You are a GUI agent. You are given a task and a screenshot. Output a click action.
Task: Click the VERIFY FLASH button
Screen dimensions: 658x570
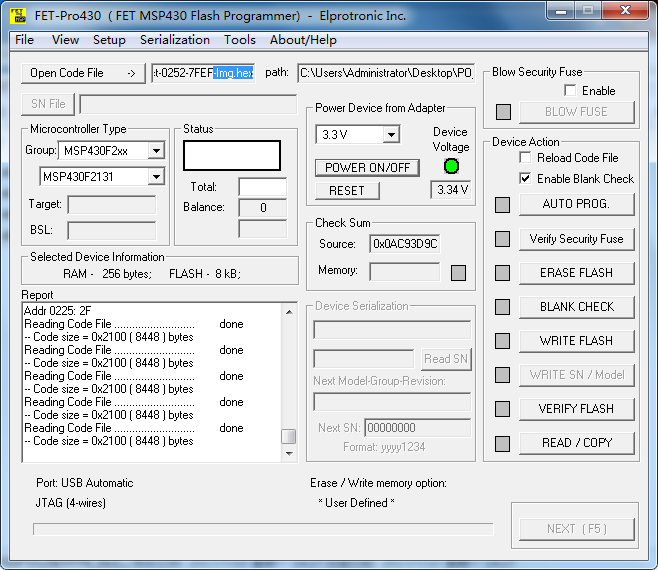tap(576, 409)
